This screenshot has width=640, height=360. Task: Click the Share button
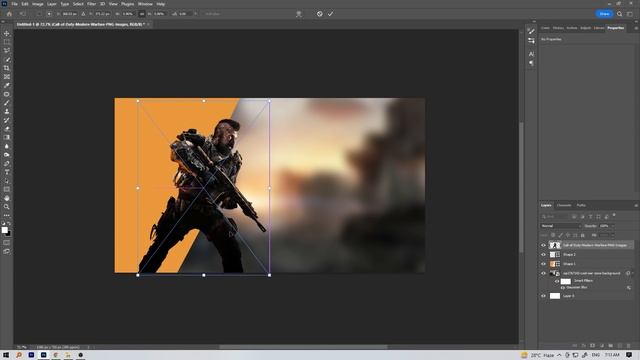(604, 14)
